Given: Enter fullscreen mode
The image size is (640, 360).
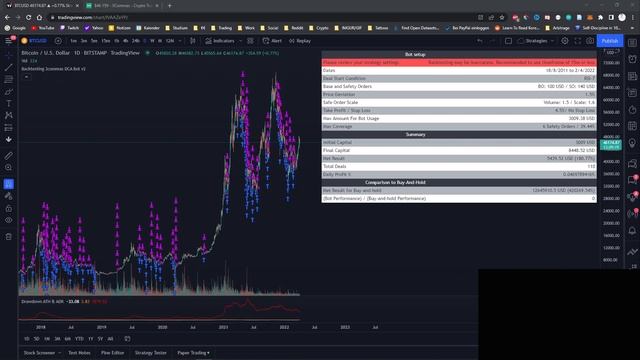Looking at the screenshot, I should click(x=578, y=41).
